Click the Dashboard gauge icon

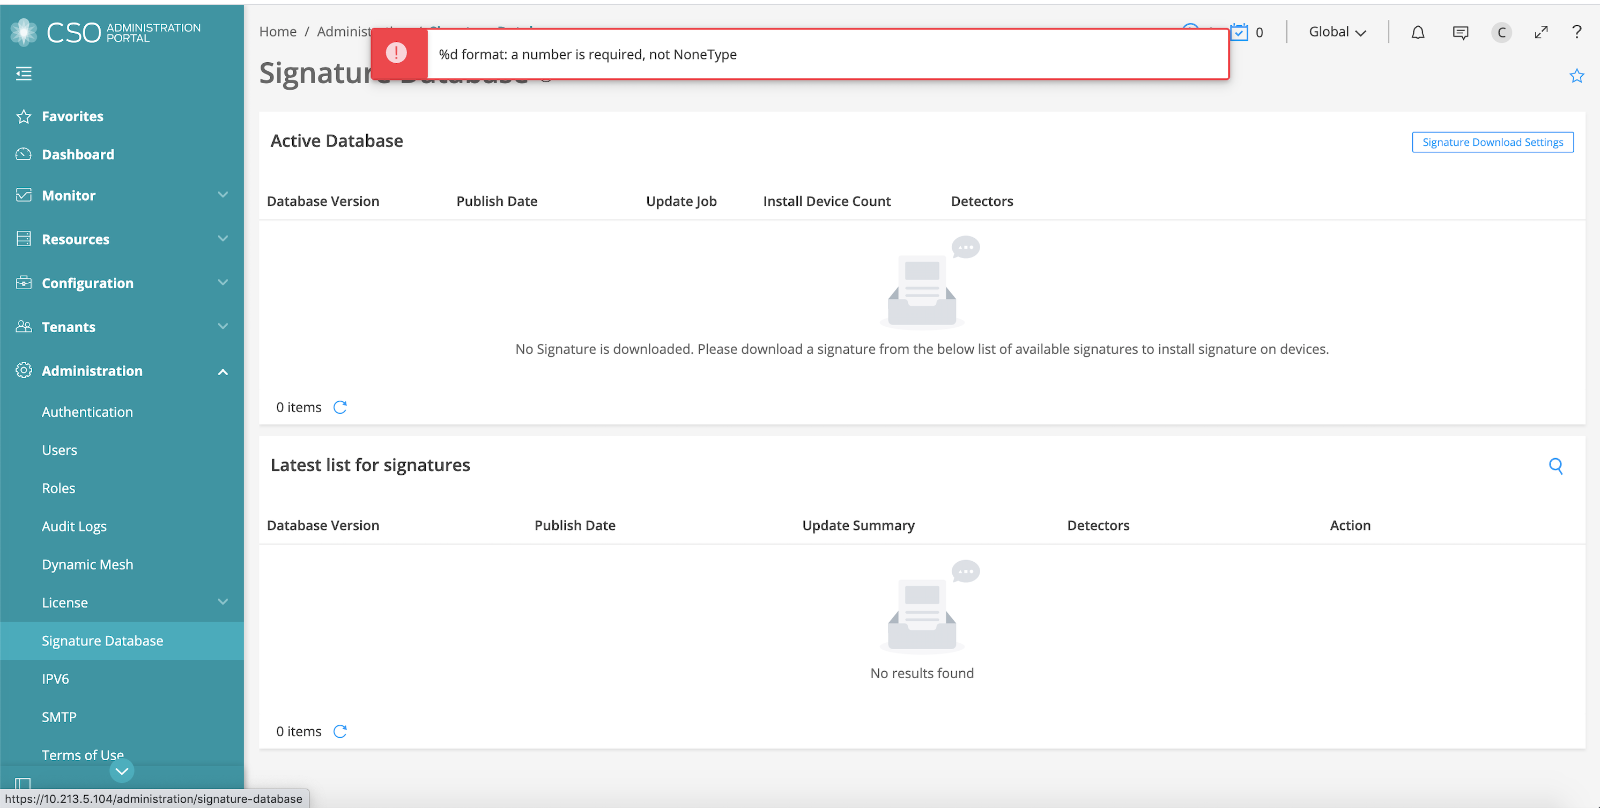[24, 154]
